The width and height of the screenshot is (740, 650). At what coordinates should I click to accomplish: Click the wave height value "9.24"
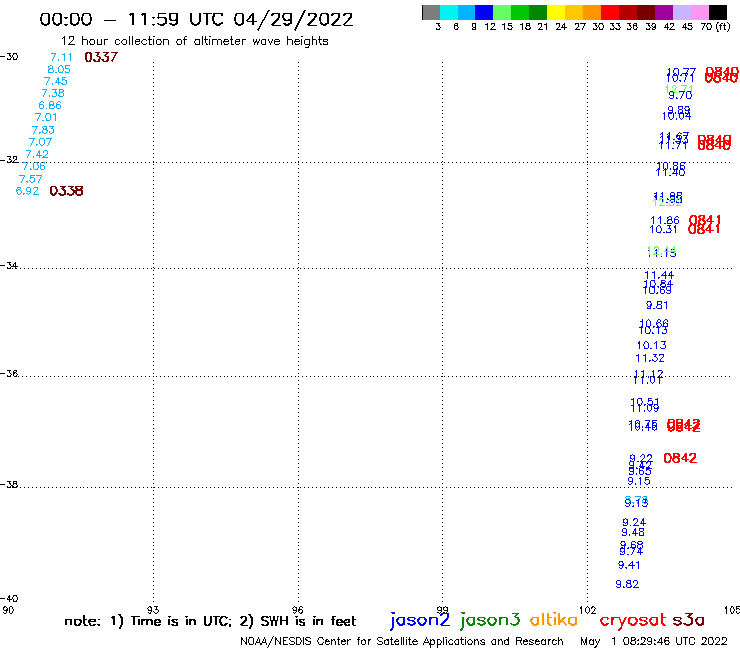634,523
